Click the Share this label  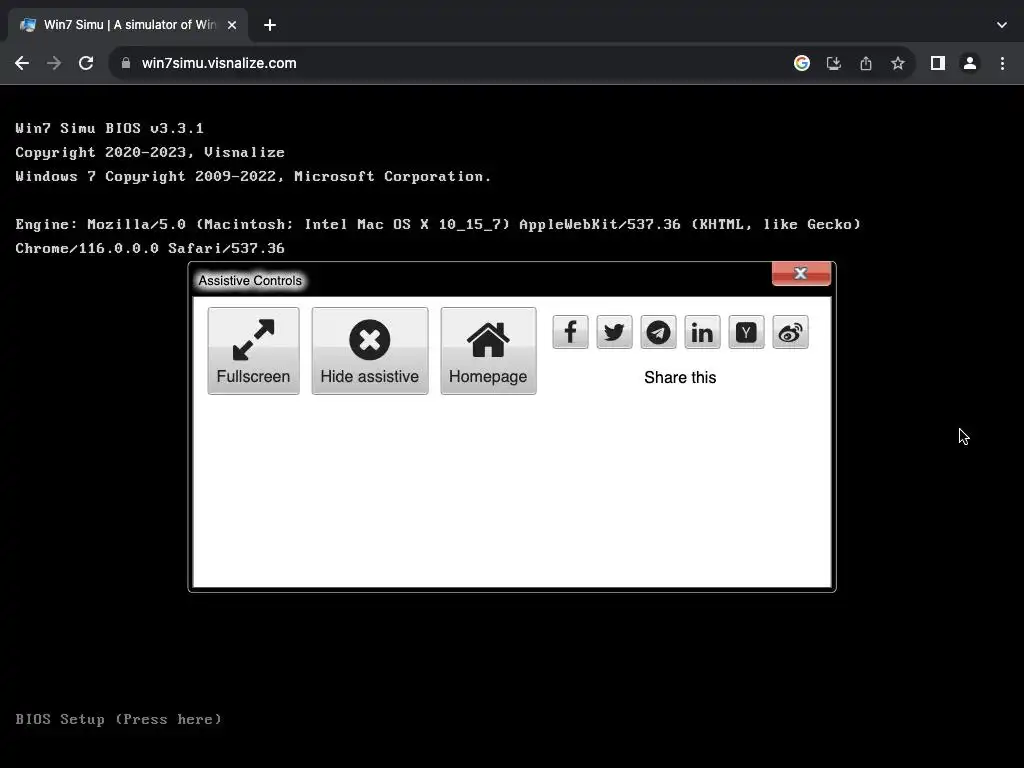(x=680, y=377)
